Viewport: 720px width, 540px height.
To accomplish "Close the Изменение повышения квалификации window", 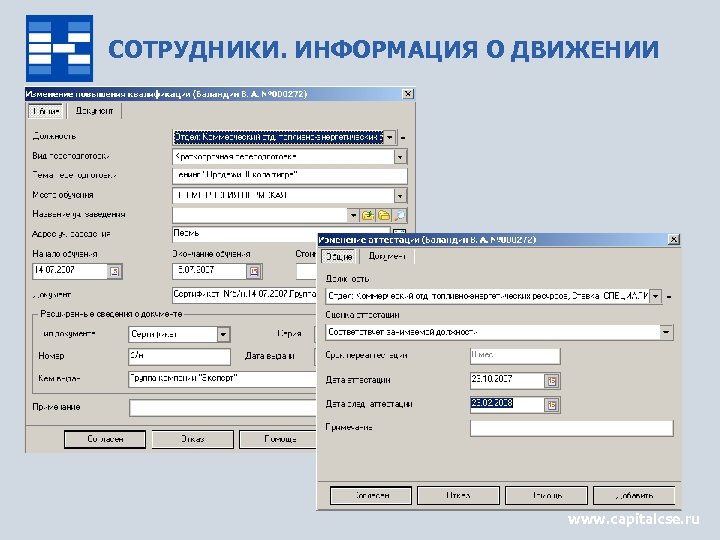I will [408, 94].
